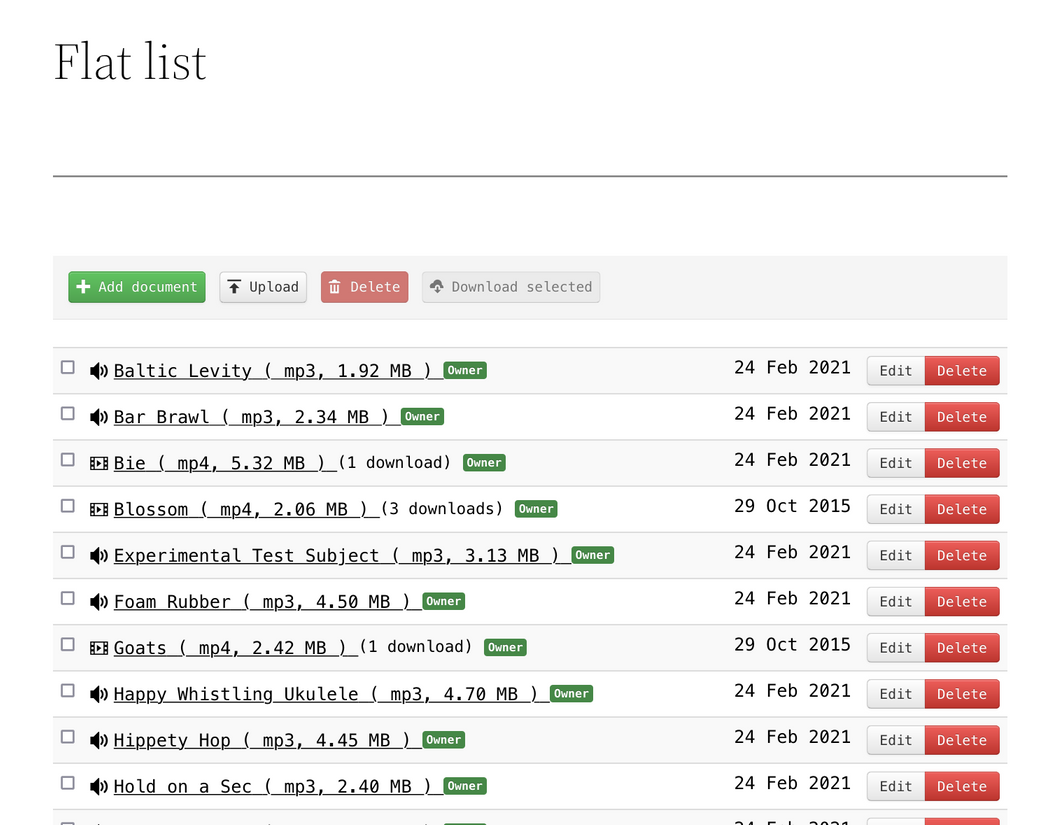Viewport: 1061px width, 825px height.
Task: Open the Hippety Hop mp3 link
Action: coord(267,740)
